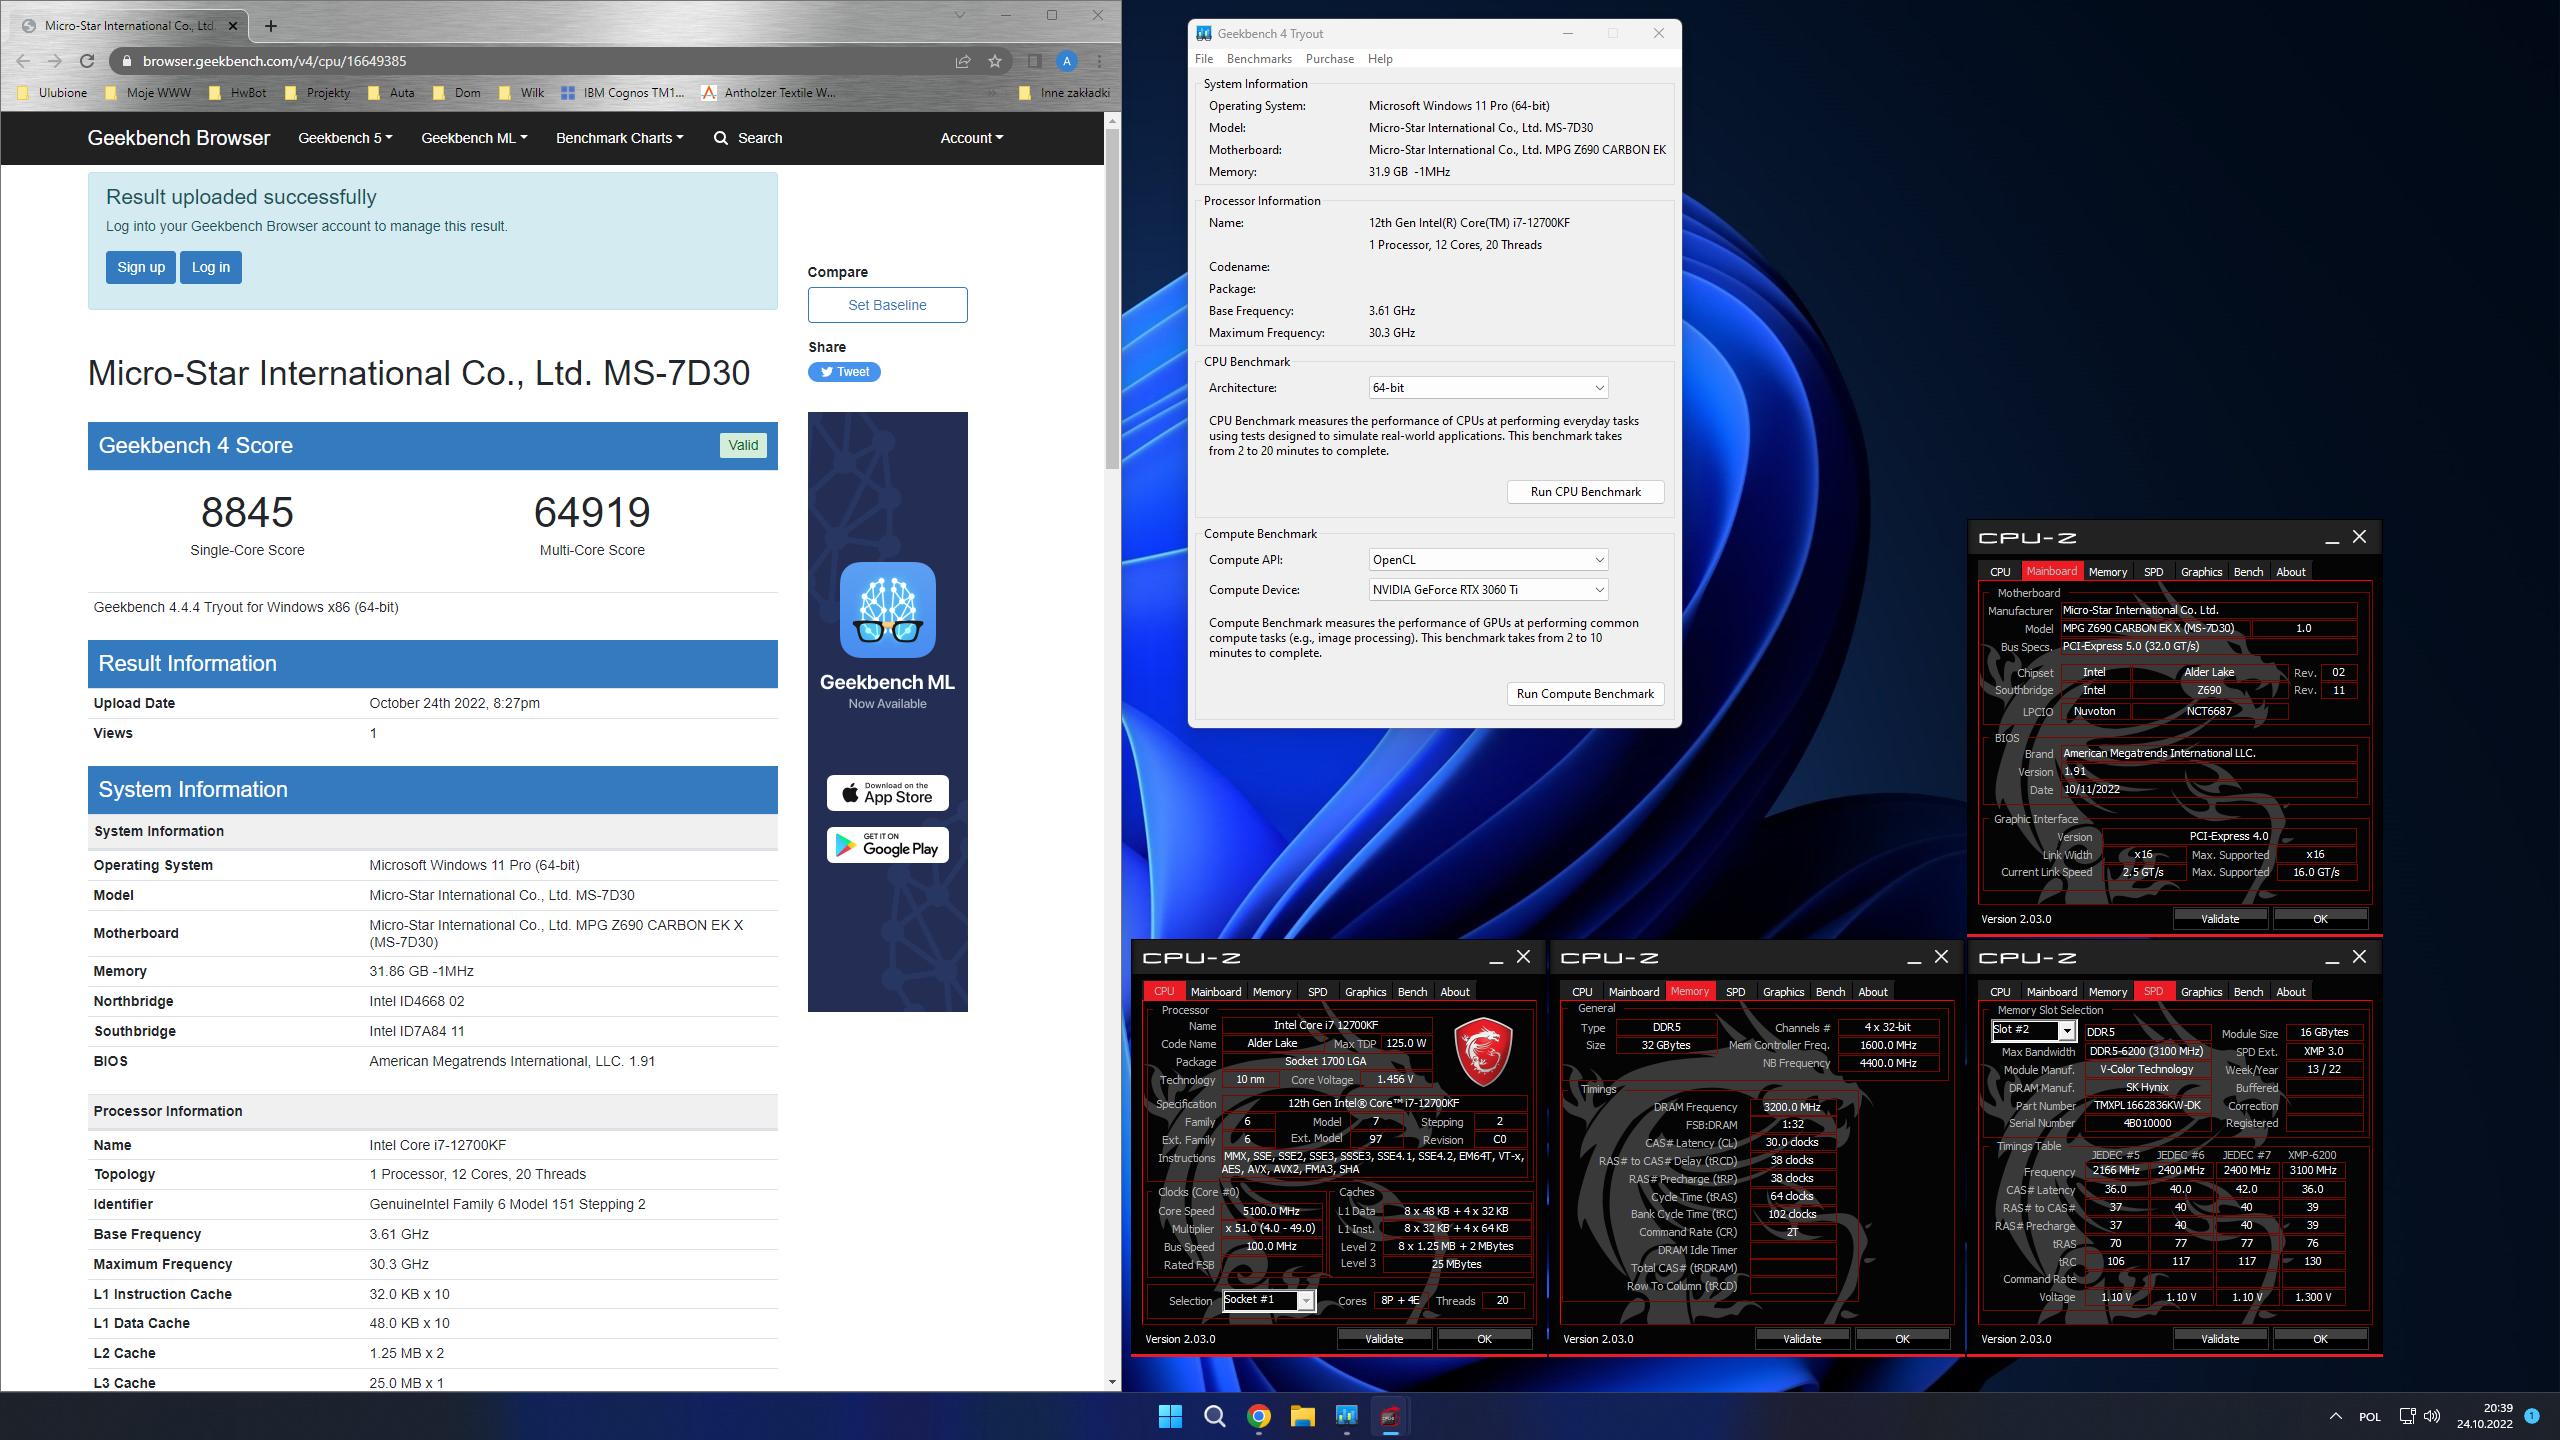Click Chrome icon on taskbar
Viewport: 2560px width, 1440px height.
tap(1258, 1416)
